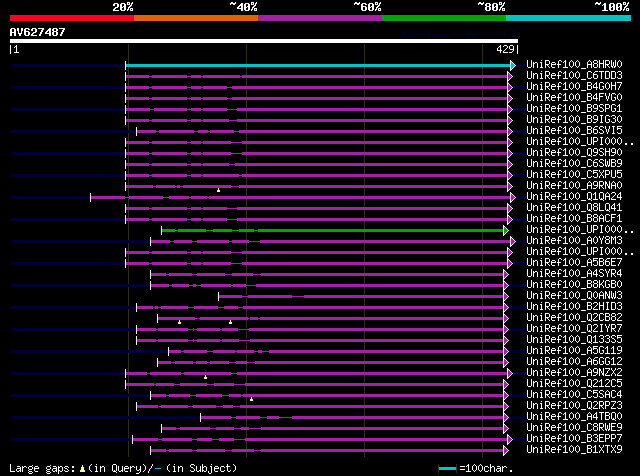Click the cyan 100char scale bar
This screenshot has height=476, width=640.
click(447, 468)
